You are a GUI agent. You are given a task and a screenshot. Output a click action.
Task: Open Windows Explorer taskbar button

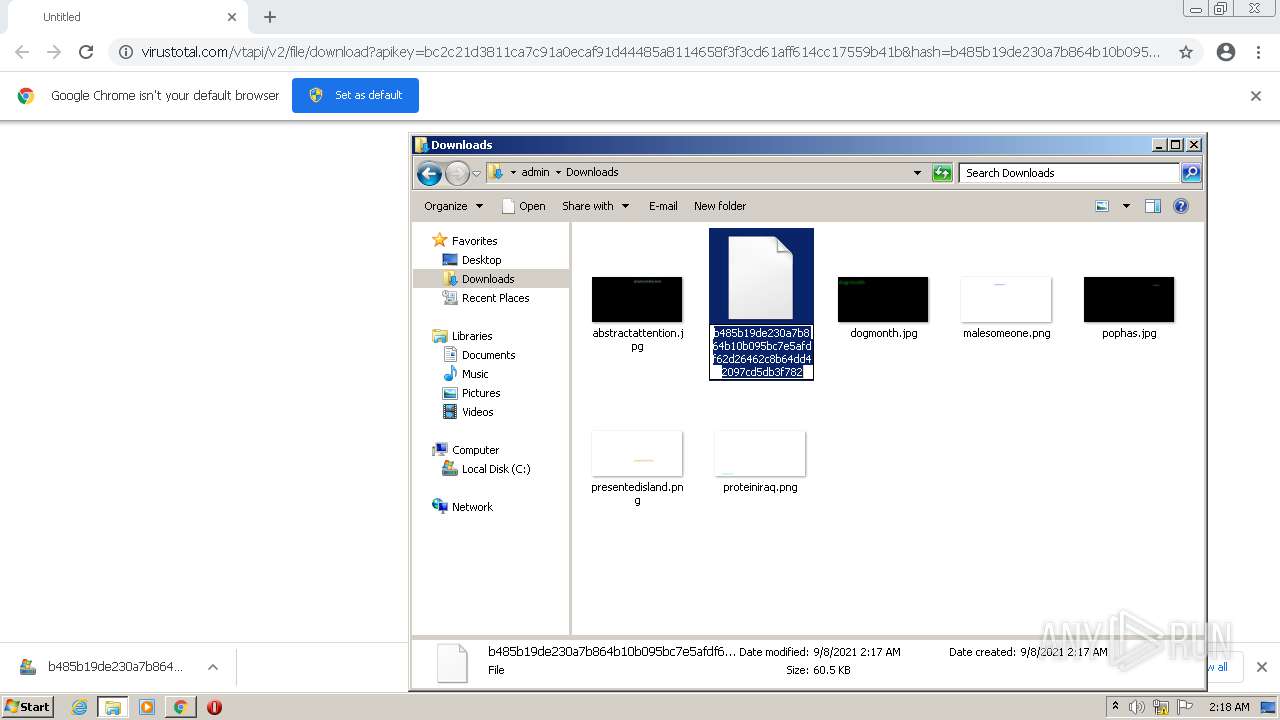[x=113, y=707]
